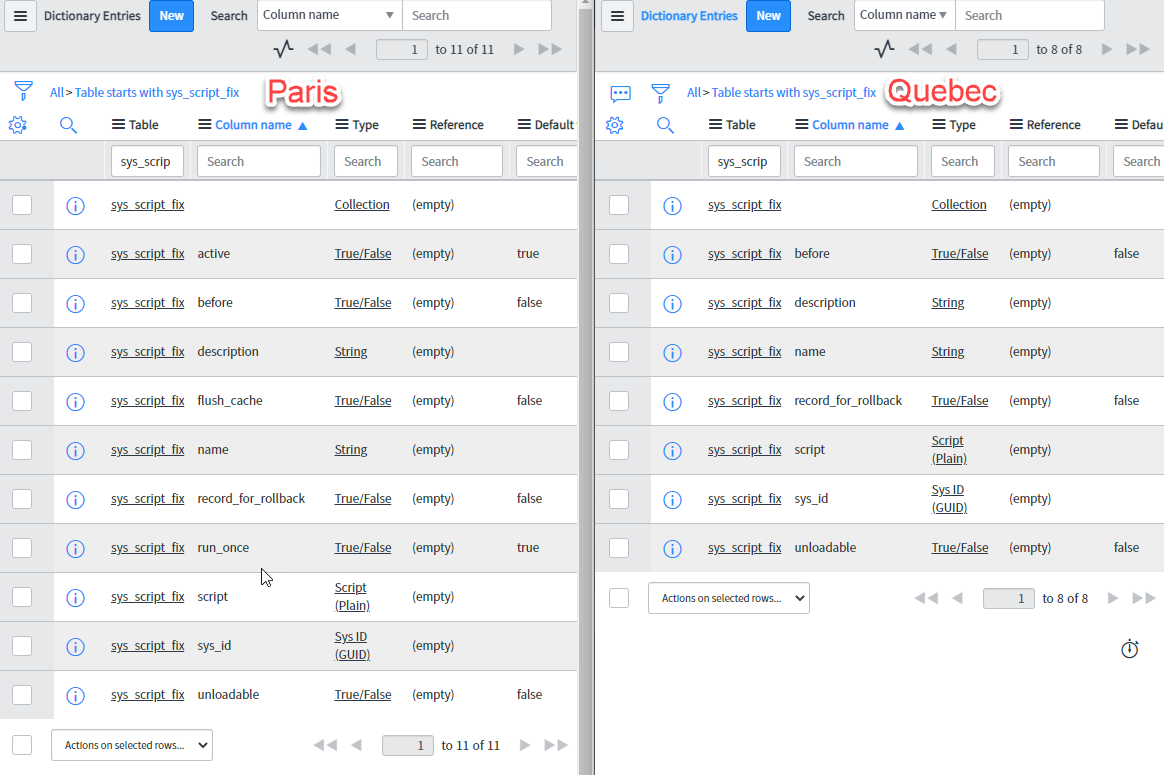1164x775 pixels.
Task: Open list personalize gear in Paris panel
Action: 18,125
